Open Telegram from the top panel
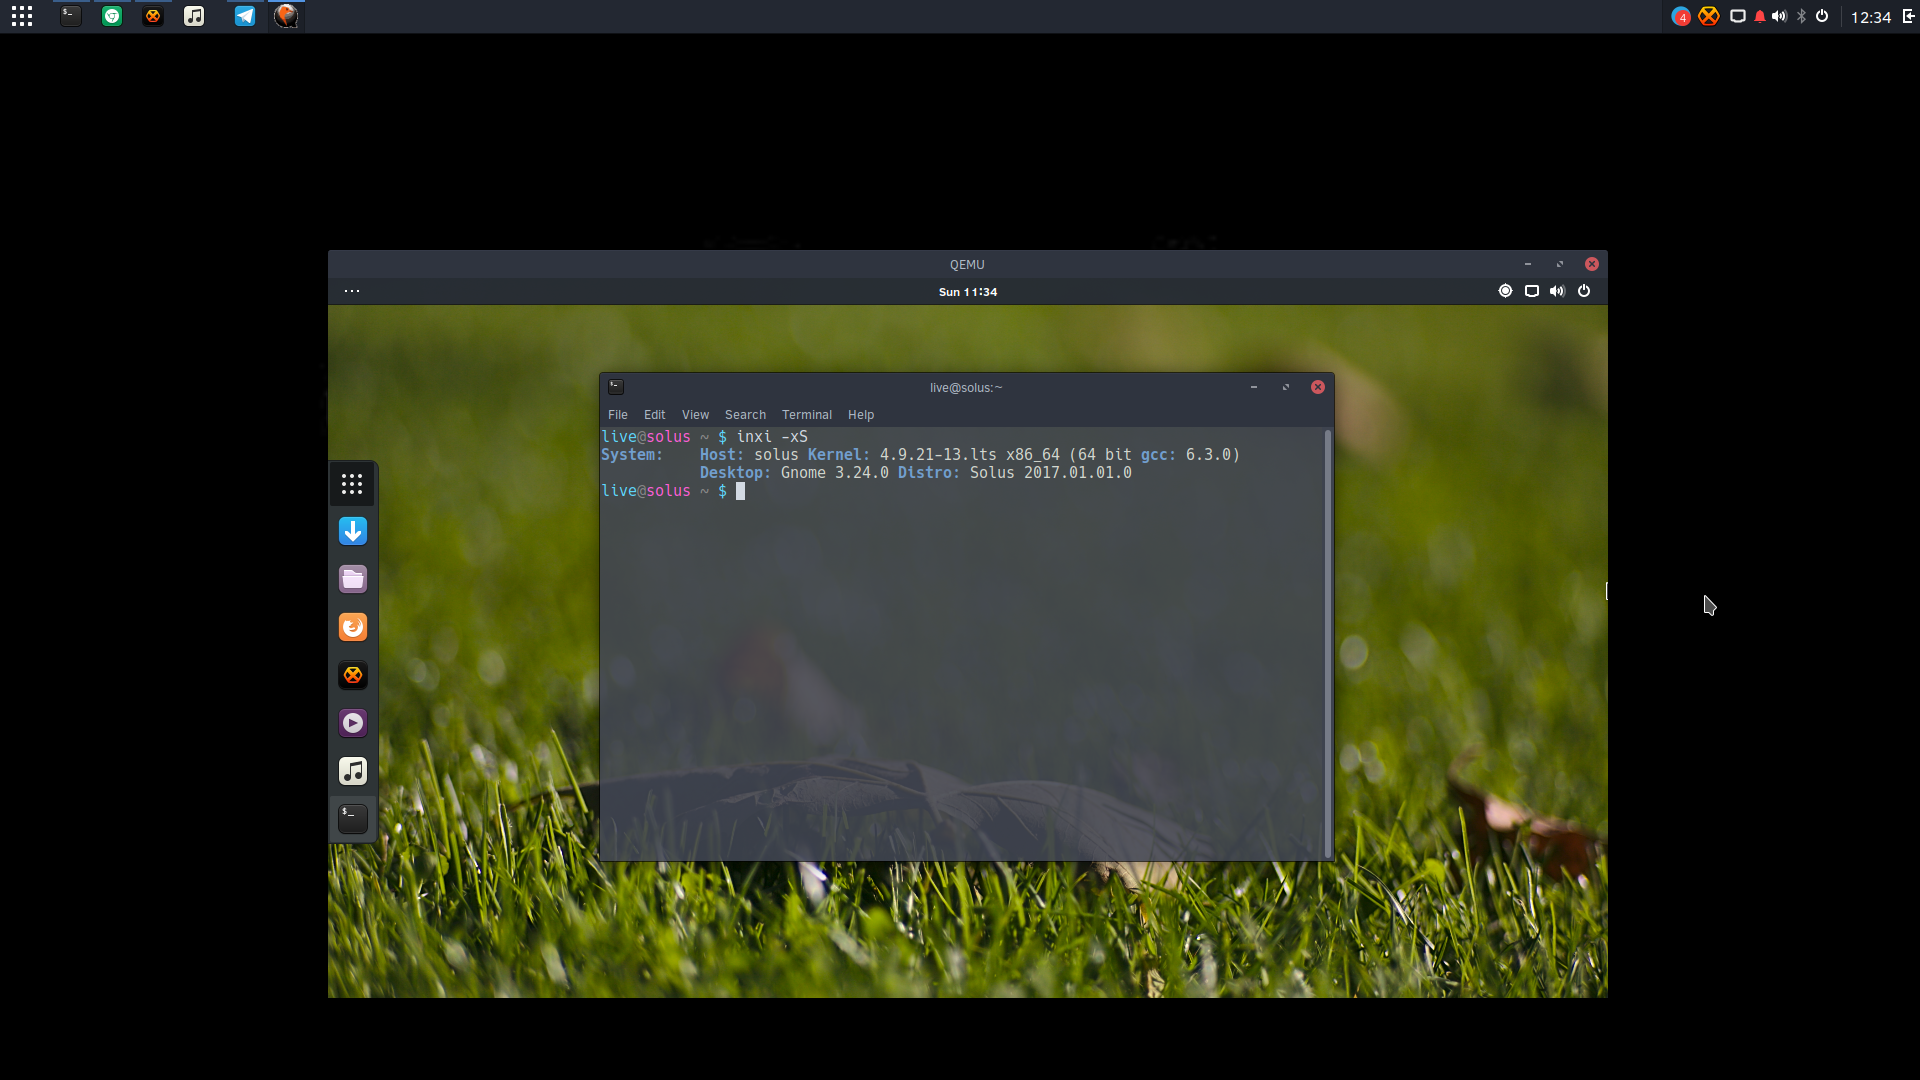The image size is (1920, 1080). click(245, 16)
